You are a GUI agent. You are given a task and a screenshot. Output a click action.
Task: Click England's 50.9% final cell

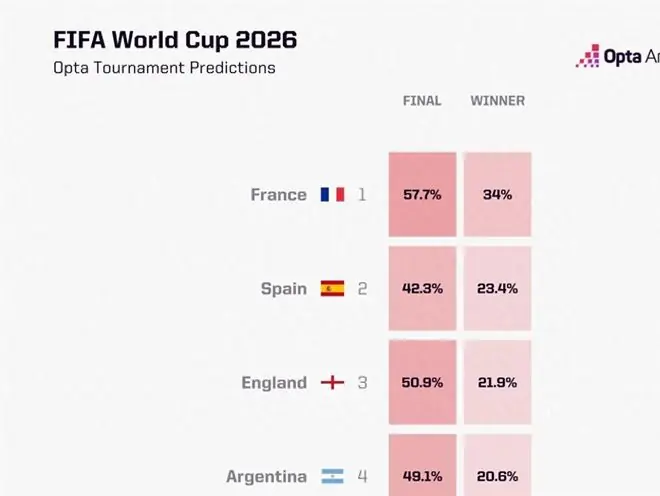tap(422, 382)
